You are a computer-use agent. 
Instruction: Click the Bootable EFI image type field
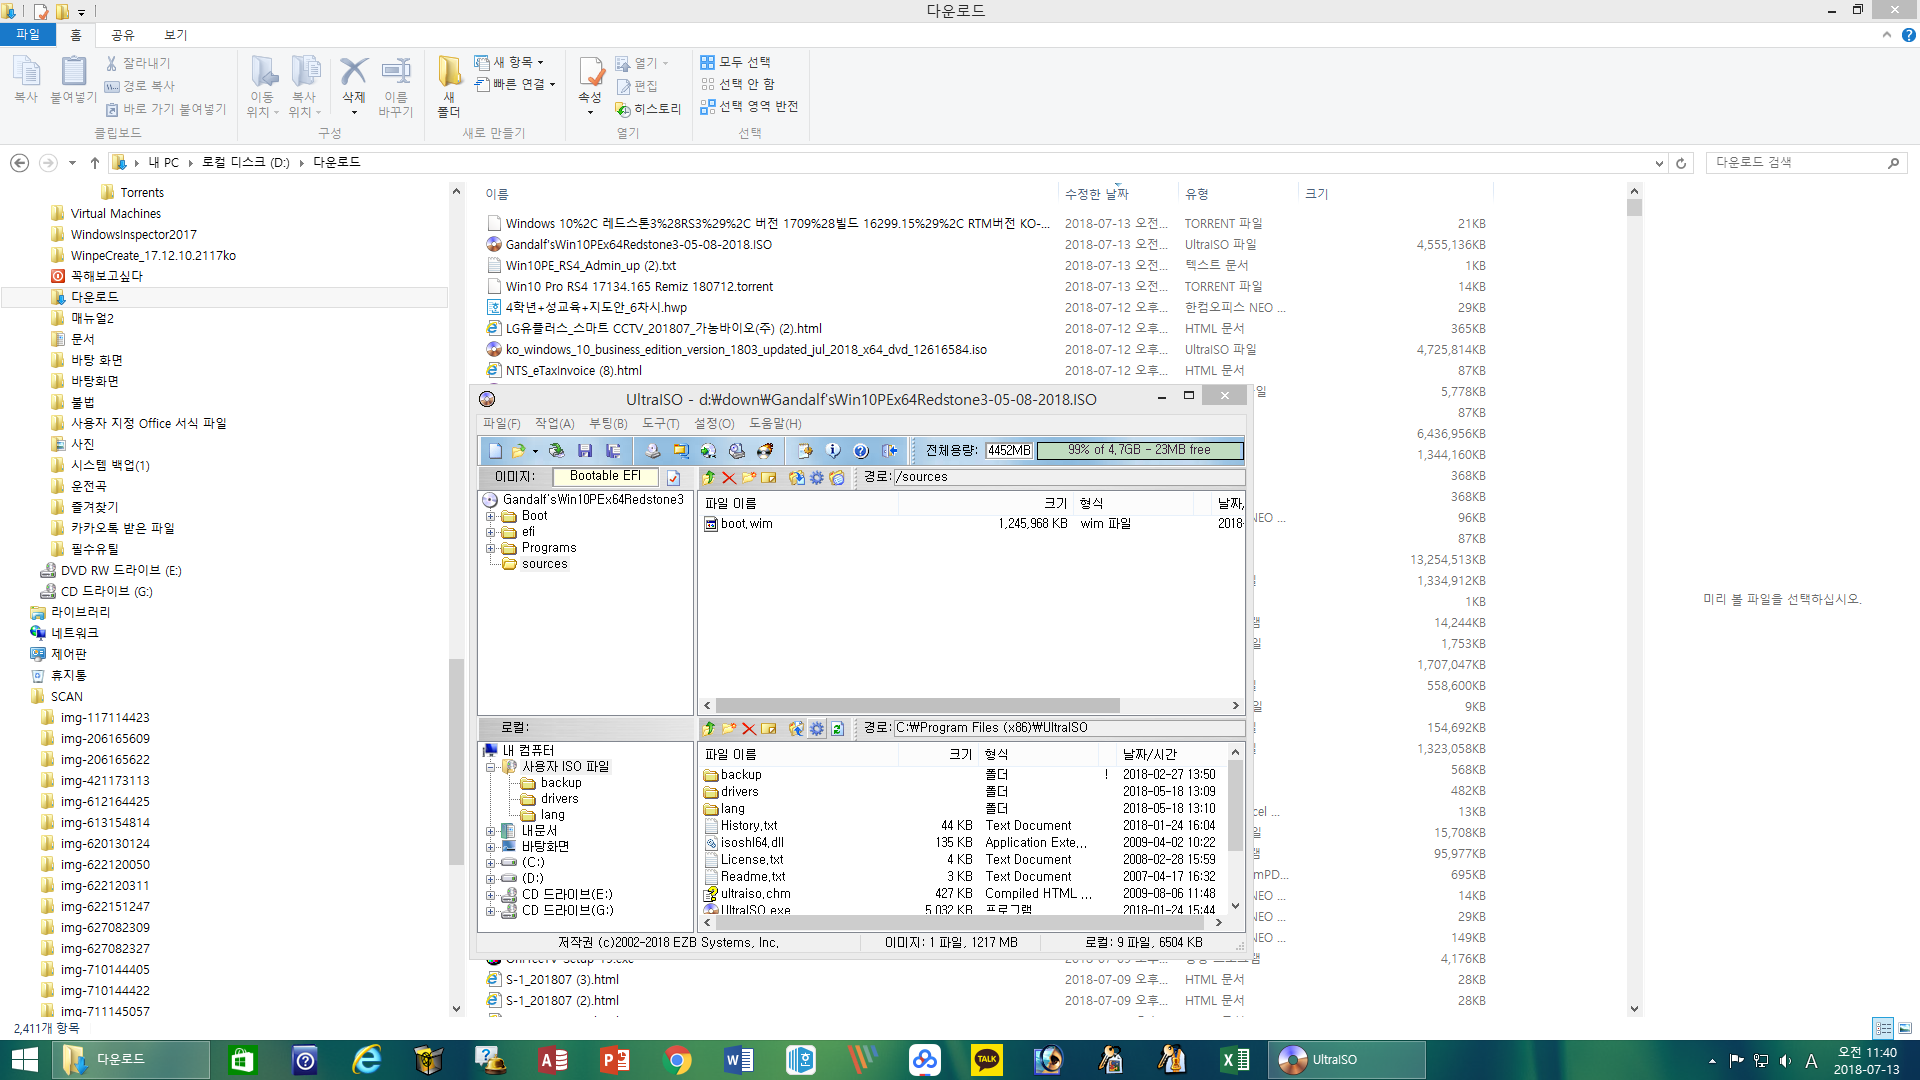605,477
